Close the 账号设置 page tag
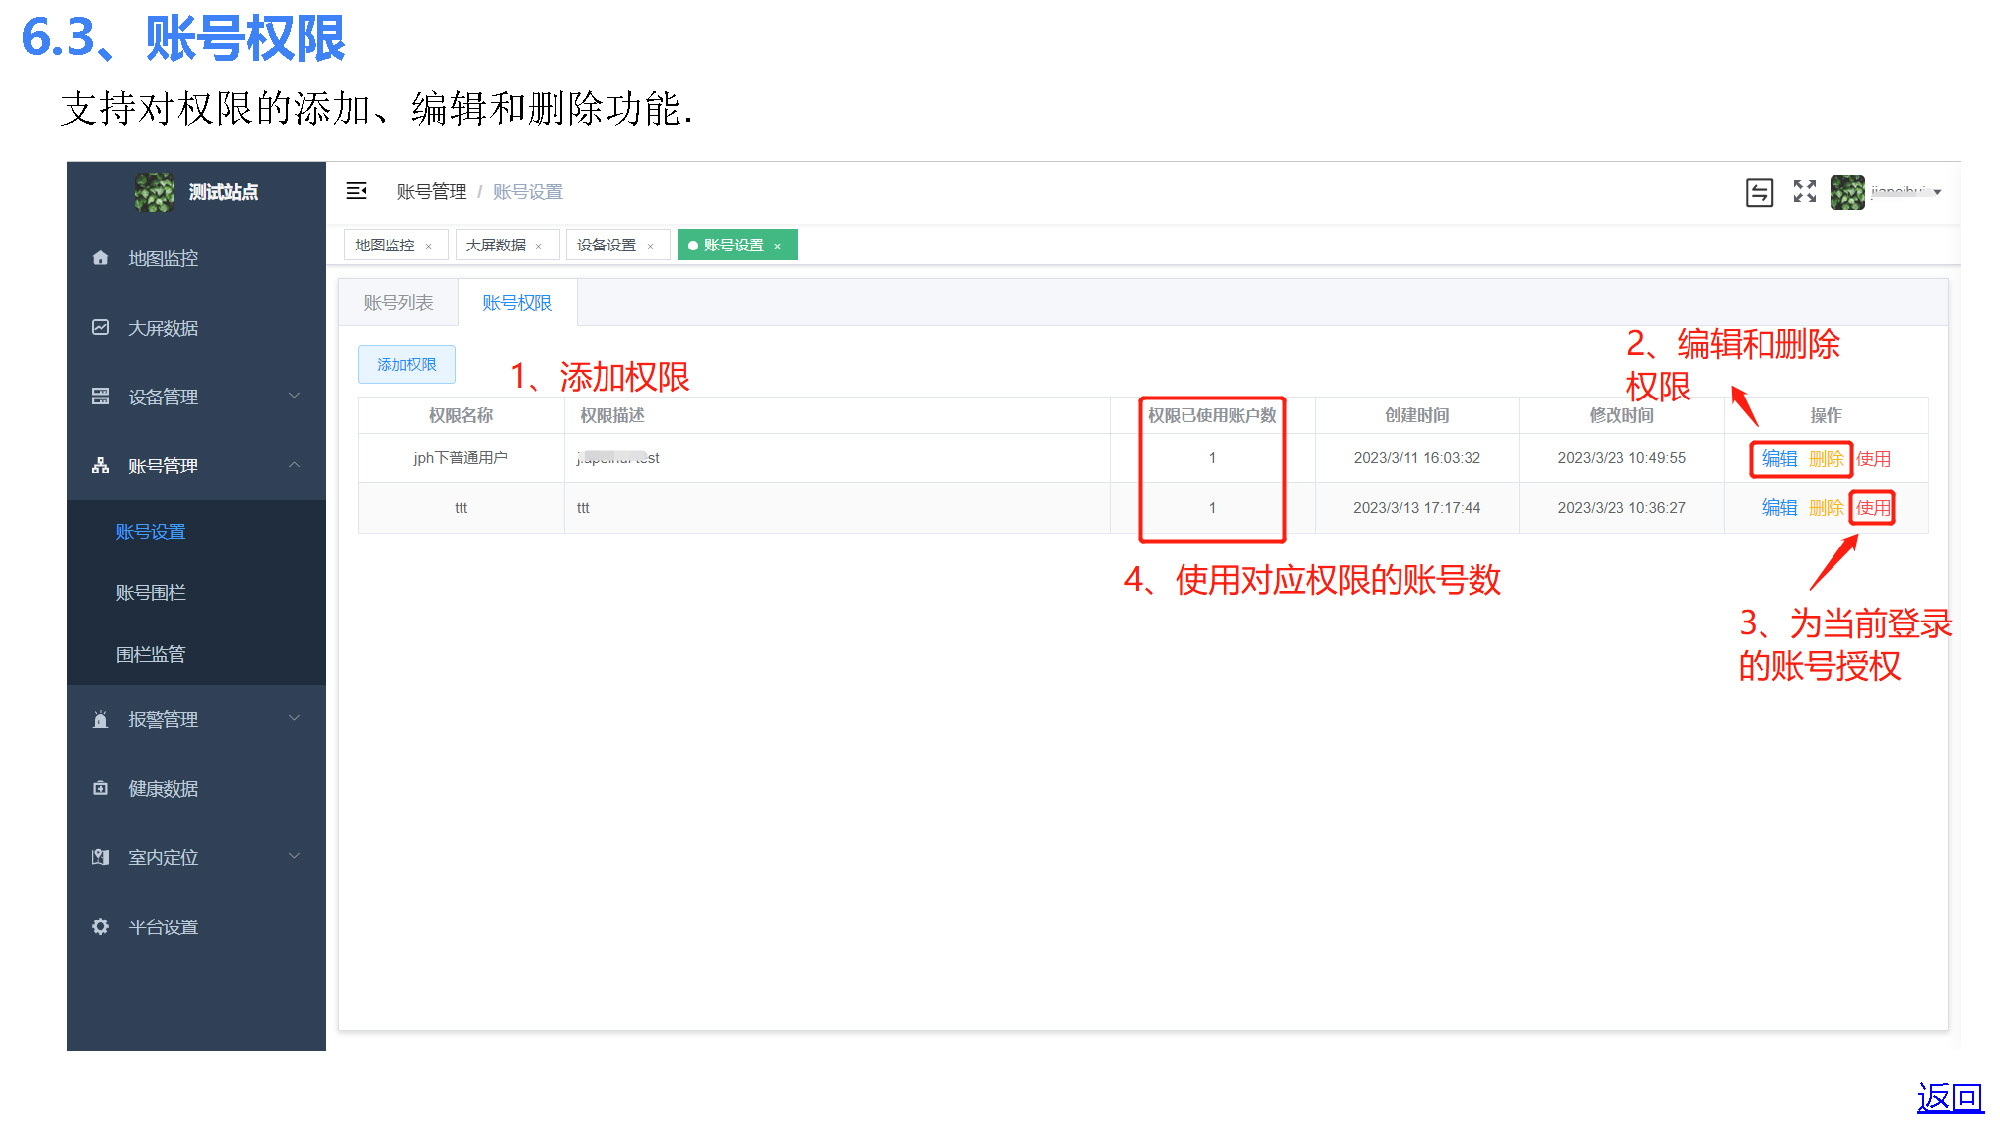 pyautogui.click(x=777, y=246)
